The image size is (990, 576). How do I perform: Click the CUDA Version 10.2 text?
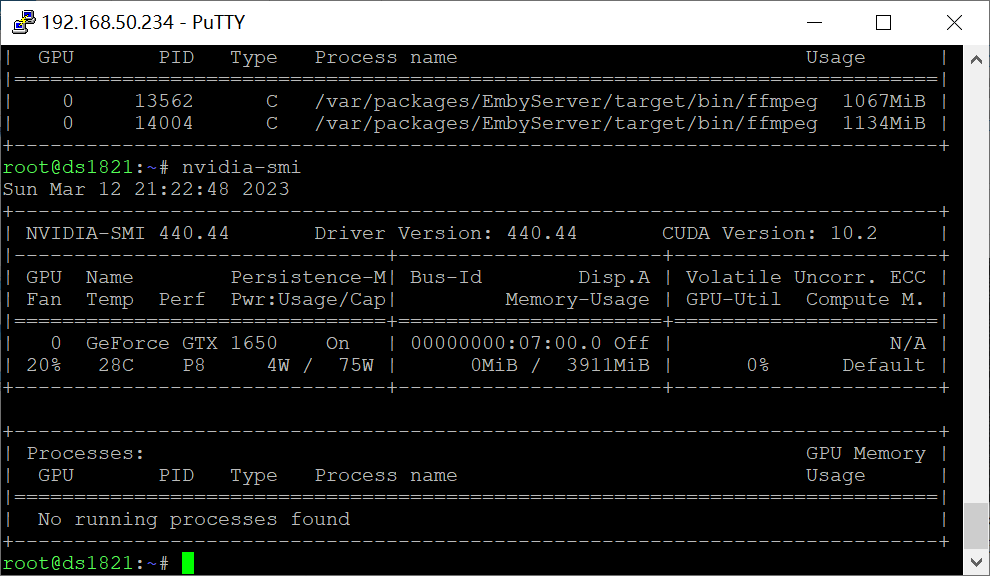click(769, 233)
